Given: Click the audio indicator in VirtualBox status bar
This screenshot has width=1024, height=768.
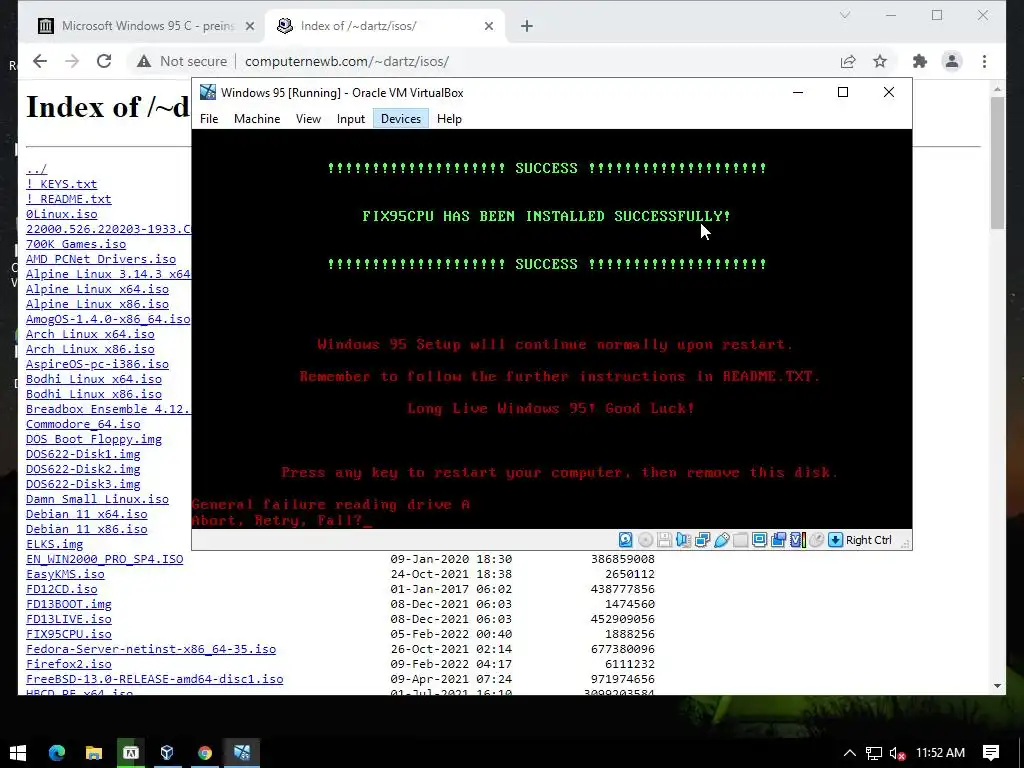Looking at the screenshot, I should pyautogui.click(x=684, y=539).
